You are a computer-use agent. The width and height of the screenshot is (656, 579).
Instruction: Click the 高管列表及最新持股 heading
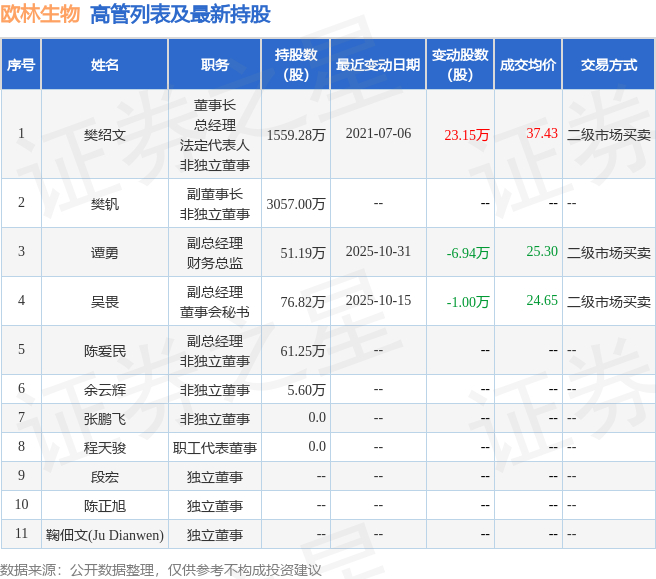180,15
